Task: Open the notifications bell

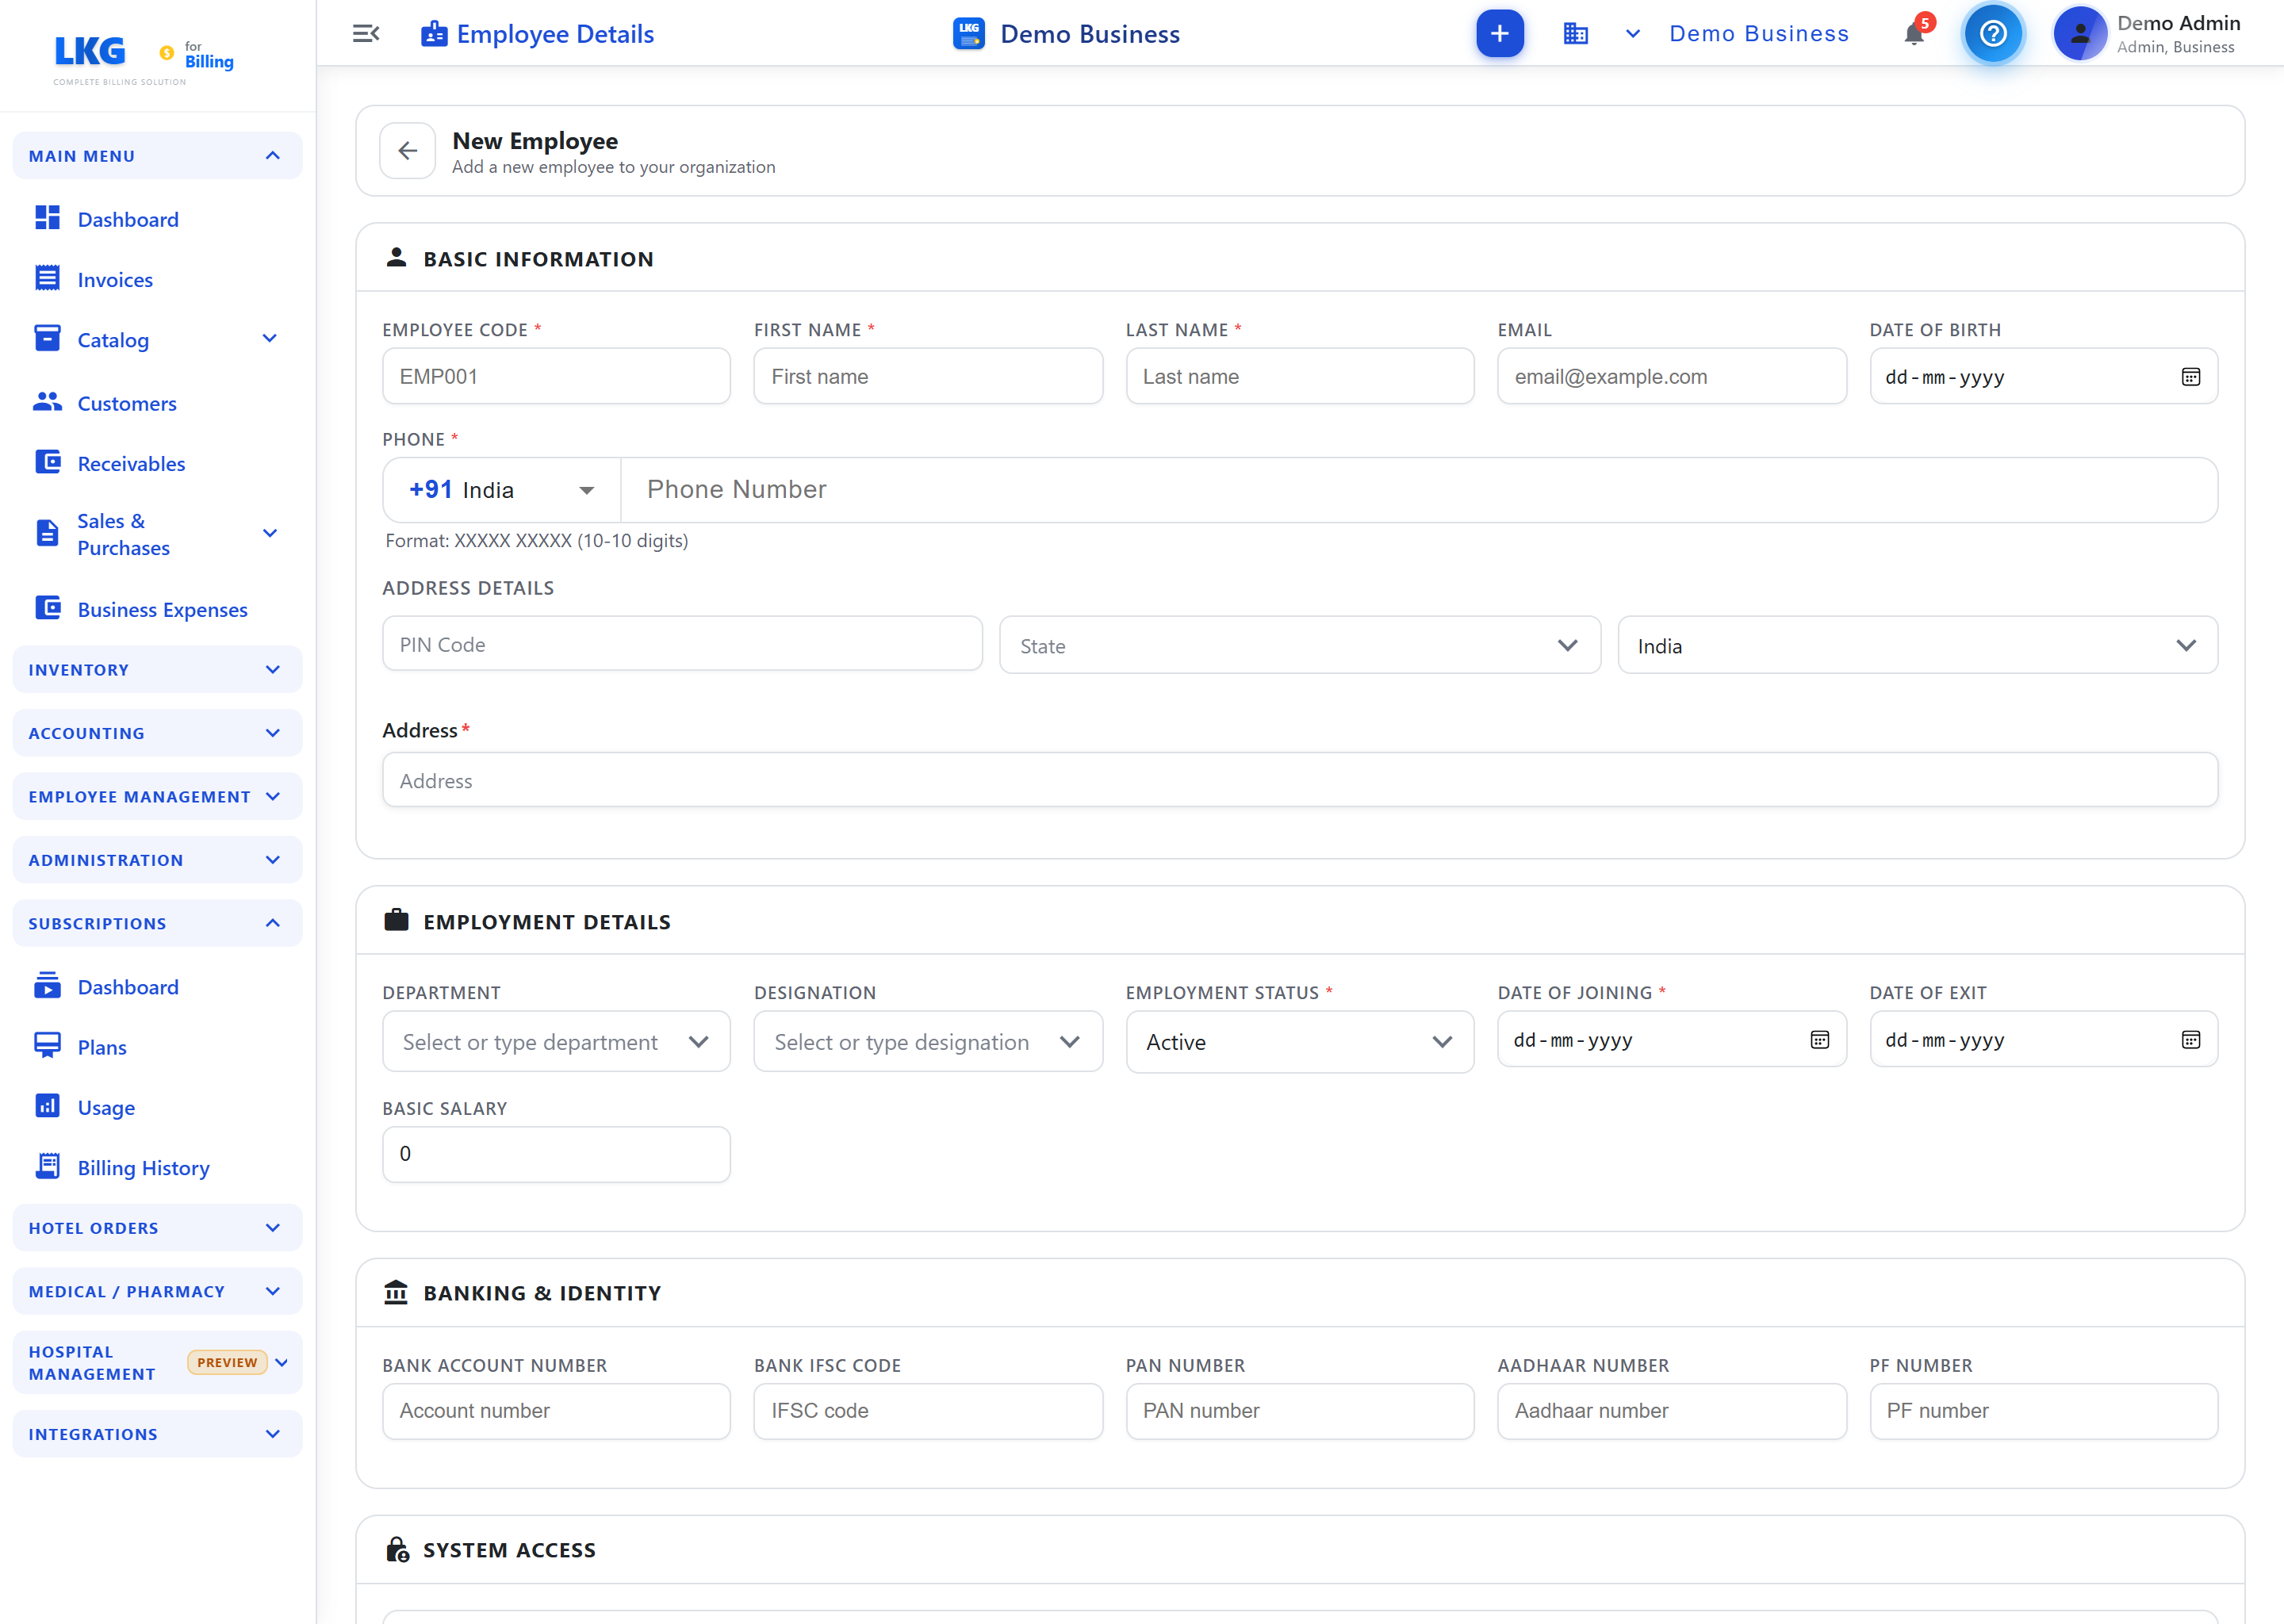Action: click(1913, 34)
